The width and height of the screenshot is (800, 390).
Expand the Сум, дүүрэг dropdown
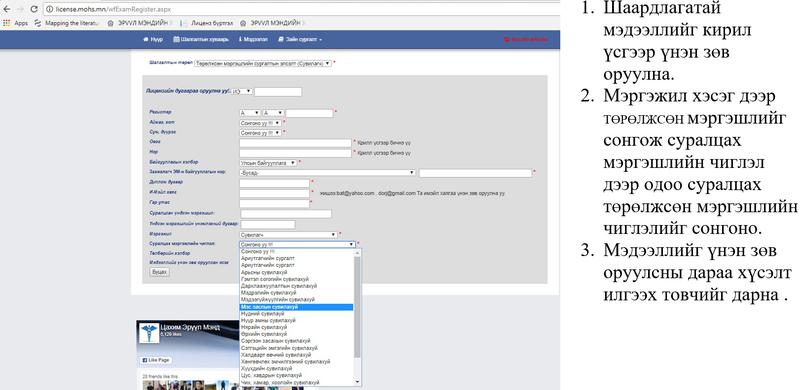click(260, 133)
